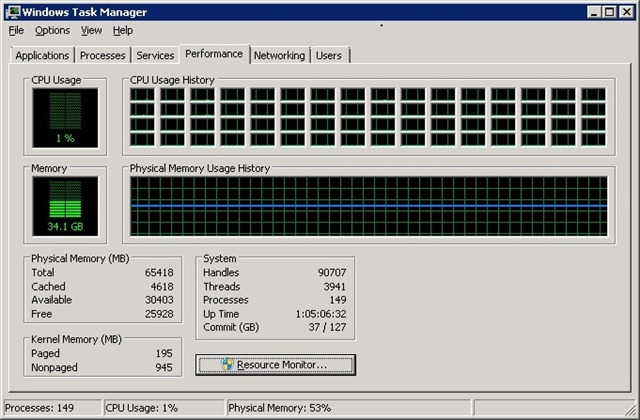
Task: Click the Nonpaged value 945
Action: click(x=164, y=367)
